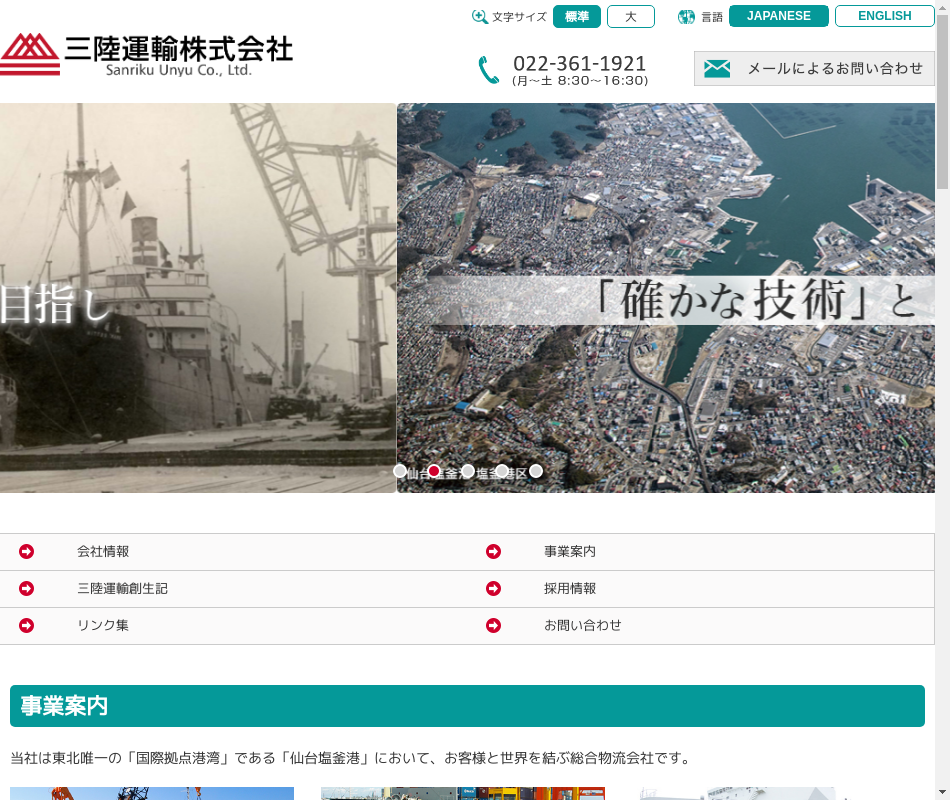
Task: Click red arrow icon beside リンク集
Action: (27, 626)
